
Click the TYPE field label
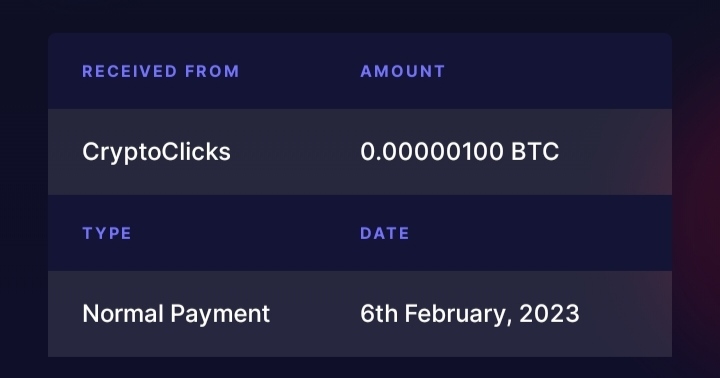click(x=107, y=233)
